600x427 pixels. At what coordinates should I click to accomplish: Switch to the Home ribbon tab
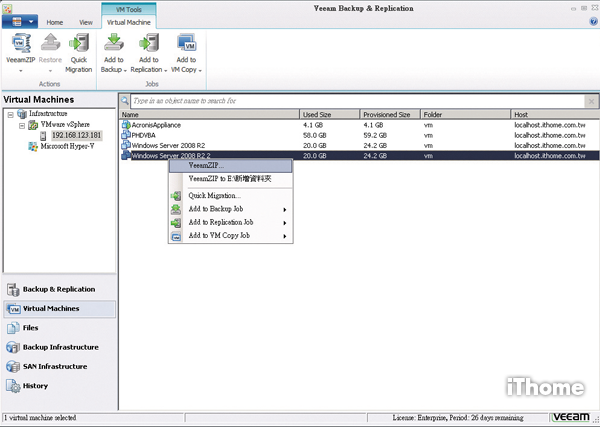tap(54, 20)
